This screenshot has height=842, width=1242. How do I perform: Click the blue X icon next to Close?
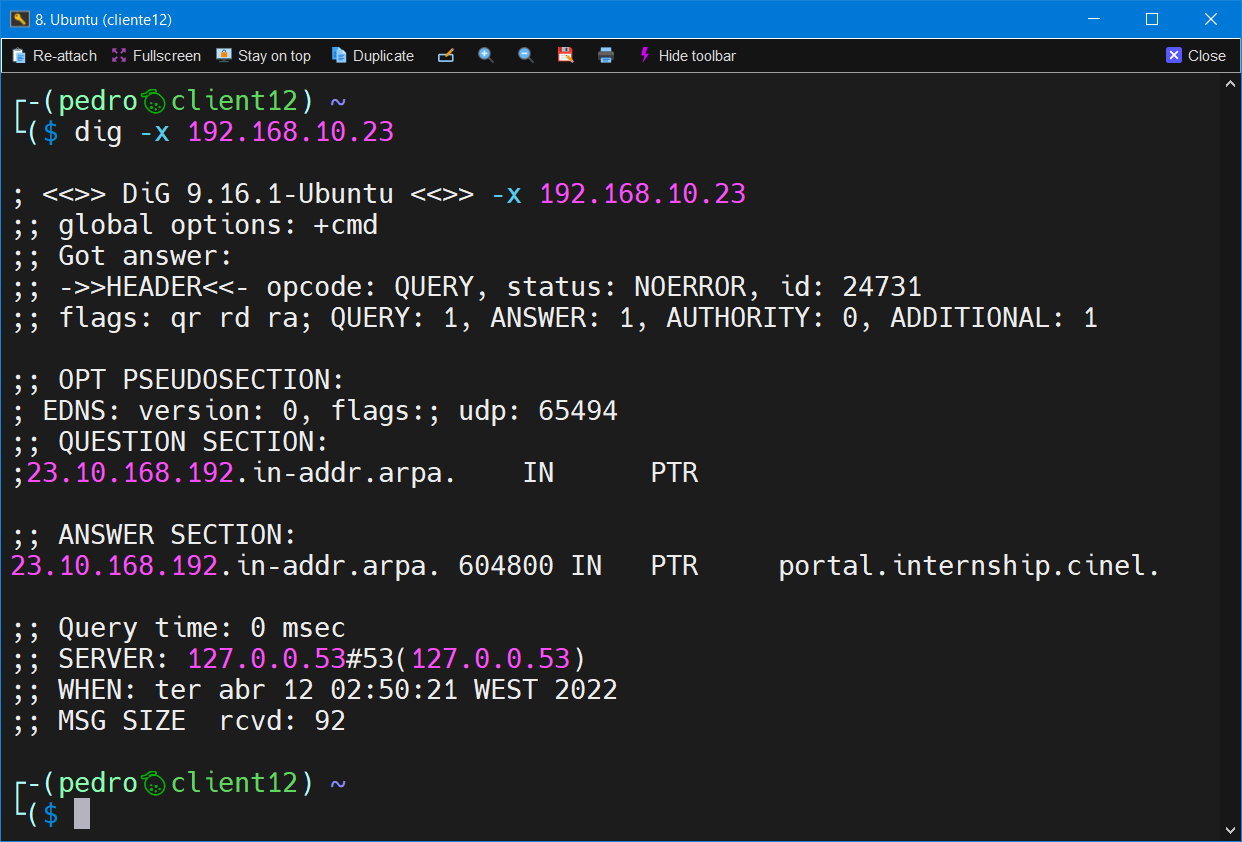pyautogui.click(x=1173, y=55)
